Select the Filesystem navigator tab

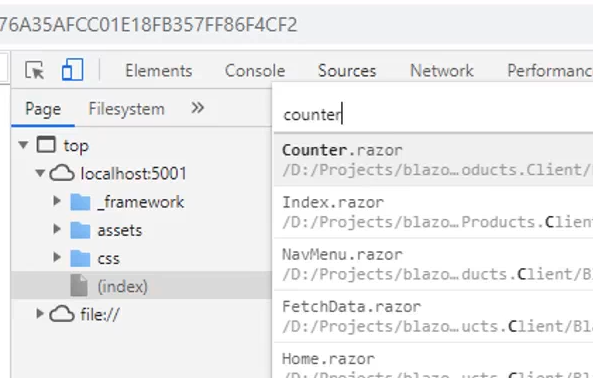pyautogui.click(x=126, y=109)
